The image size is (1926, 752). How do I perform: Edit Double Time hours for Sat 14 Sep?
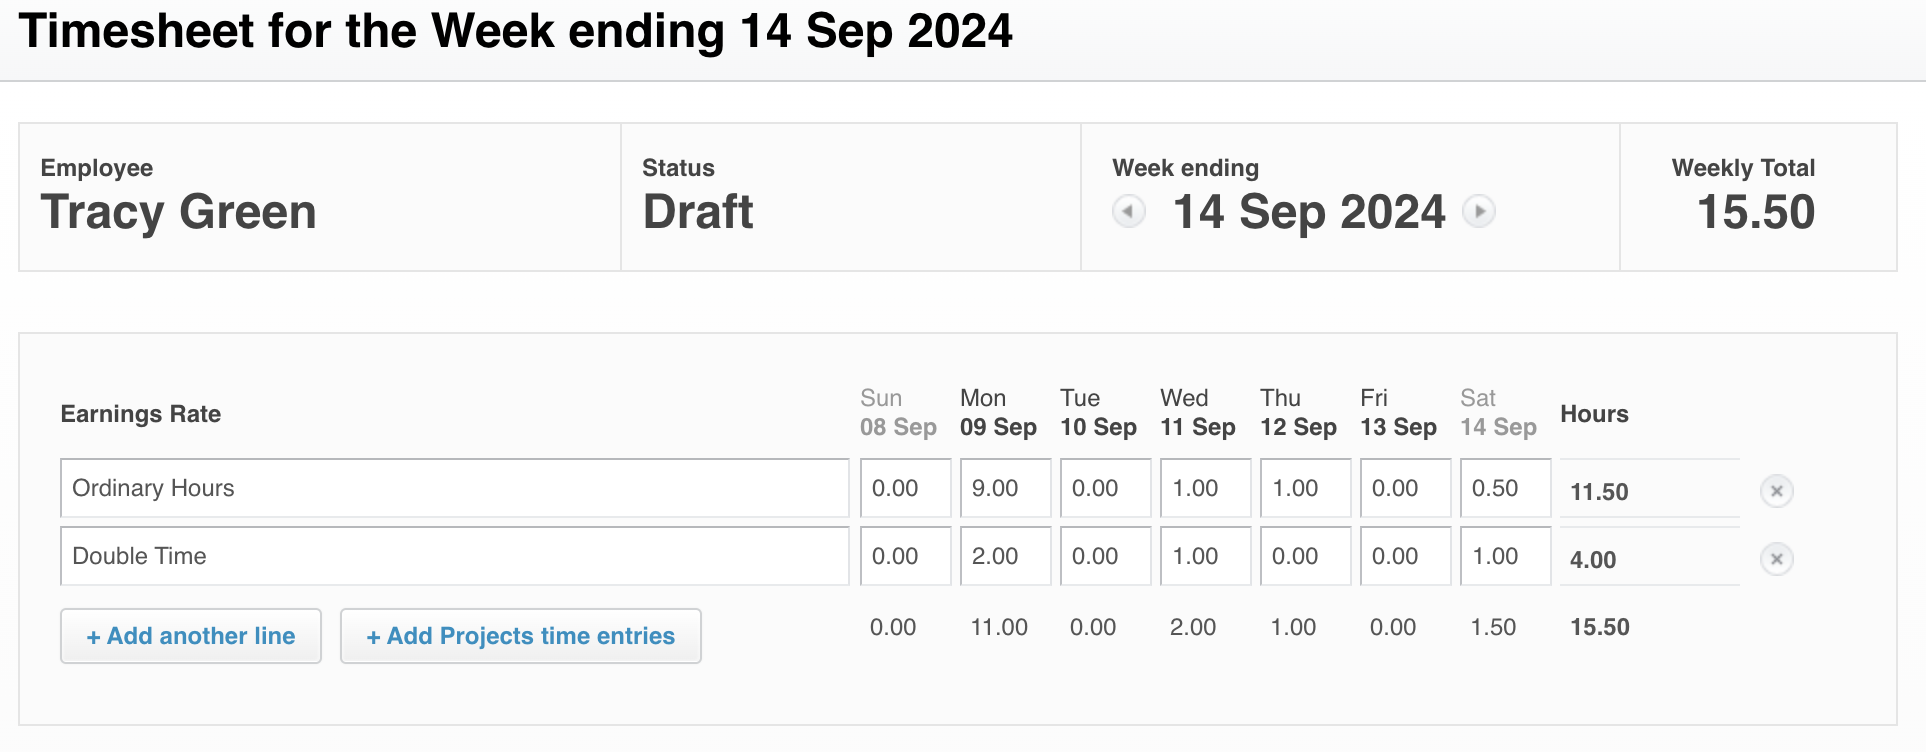tap(1506, 556)
